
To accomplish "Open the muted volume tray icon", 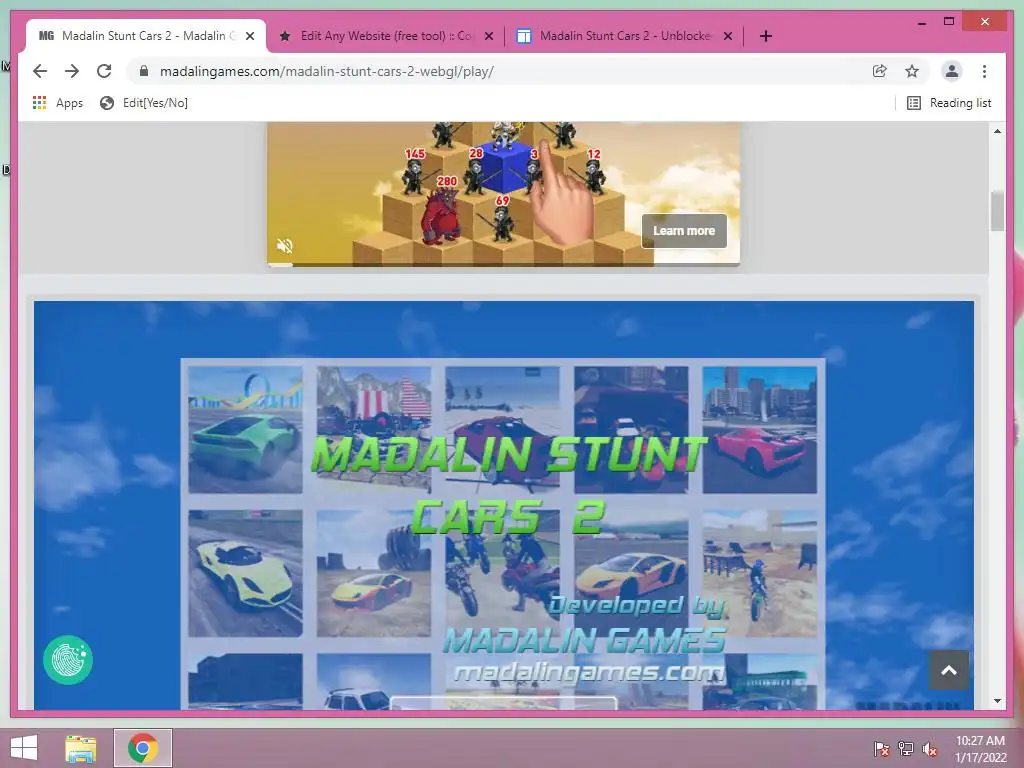I will click(x=930, y=749).
